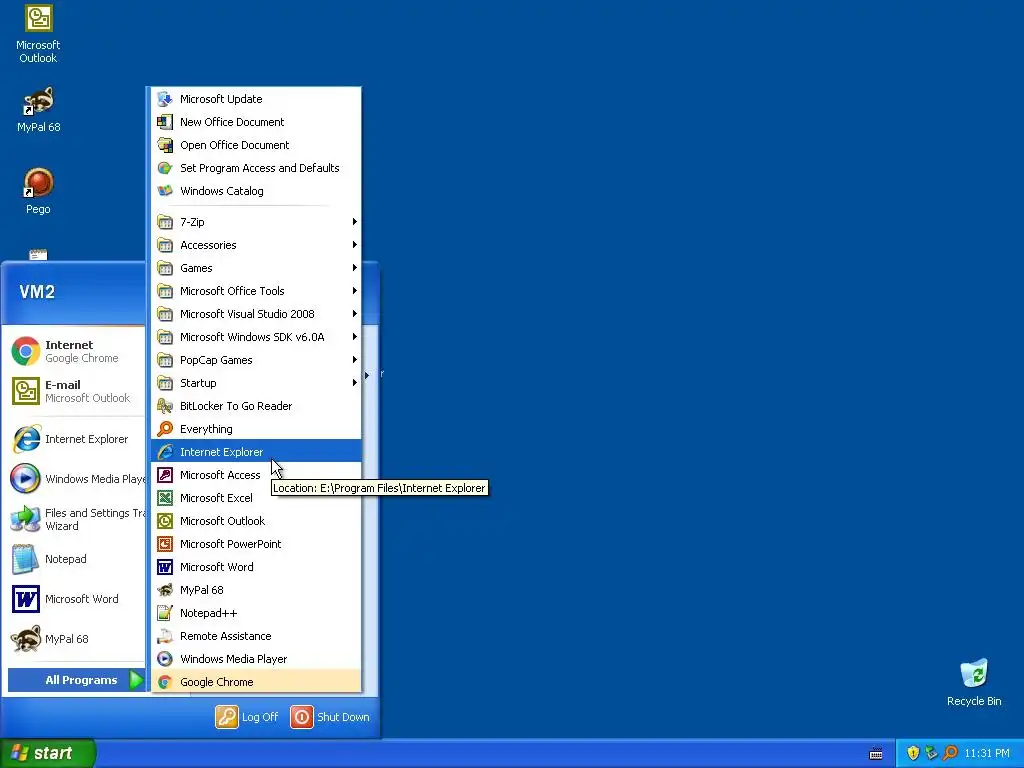The width and height of the screenshot is (1024, 768).
Task: Open Microsoft Word in Start menu left pane
Action: tap(76, 599)
